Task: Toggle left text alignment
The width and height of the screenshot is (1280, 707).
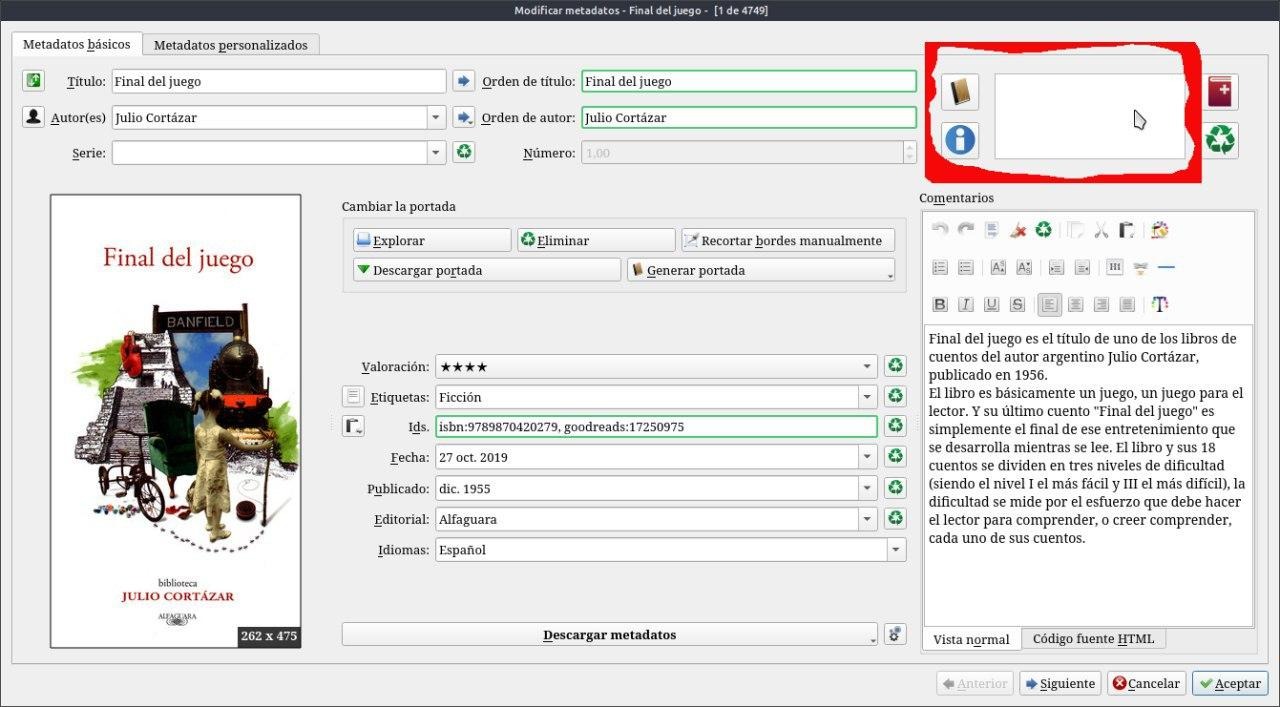Action: tap(1050, 304)
